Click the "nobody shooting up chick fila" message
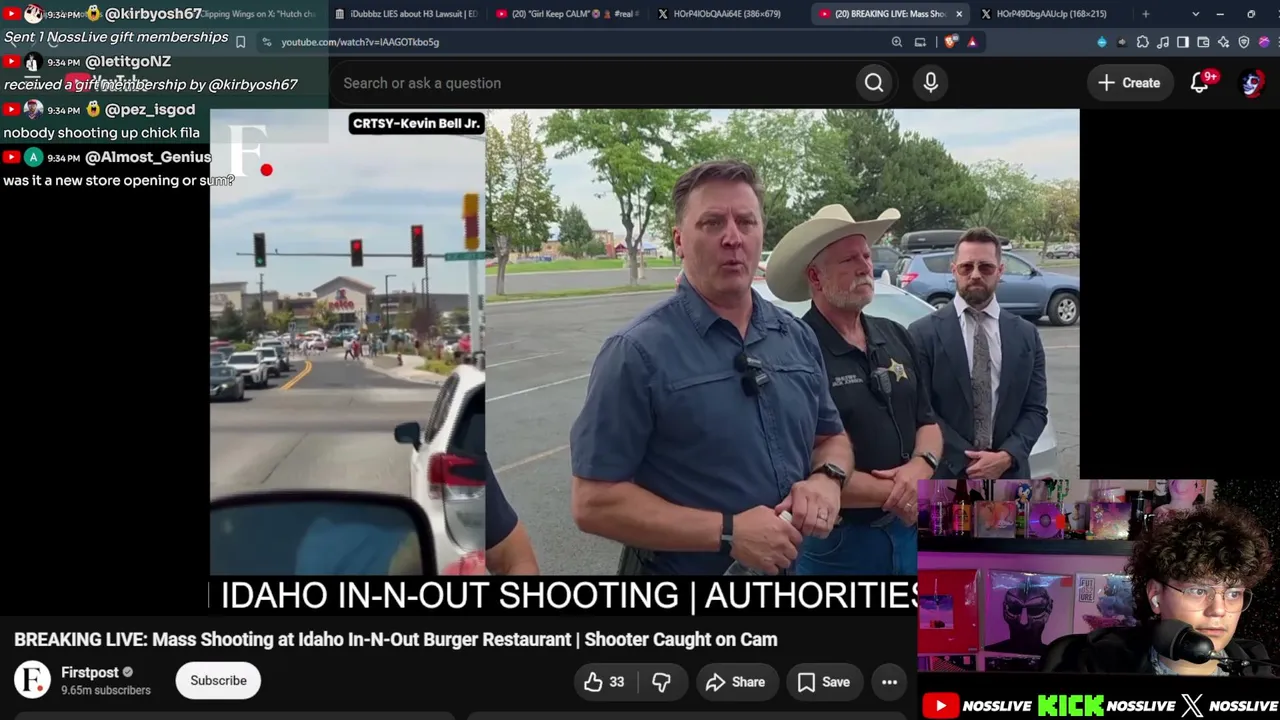This screenshot has height=720, width=1280. (102, 132)
